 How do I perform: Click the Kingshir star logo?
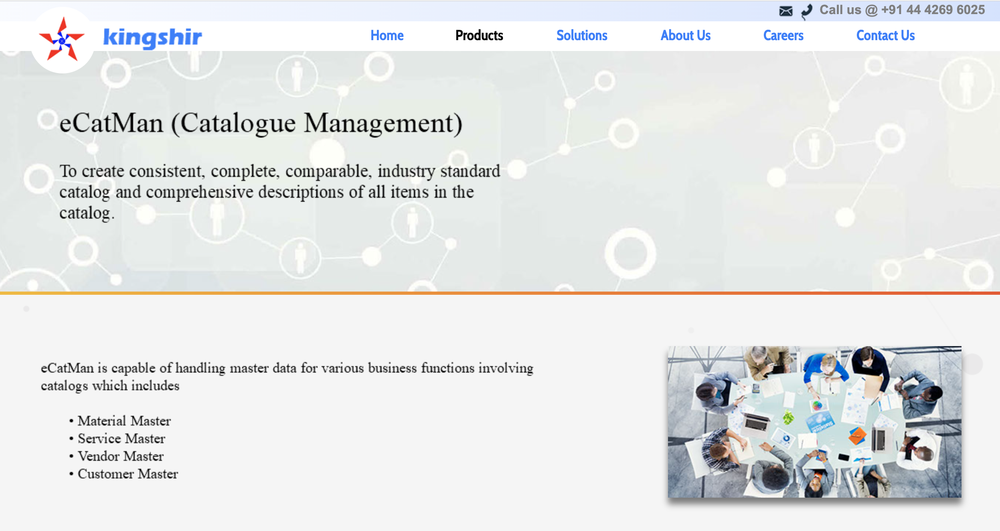62,40
